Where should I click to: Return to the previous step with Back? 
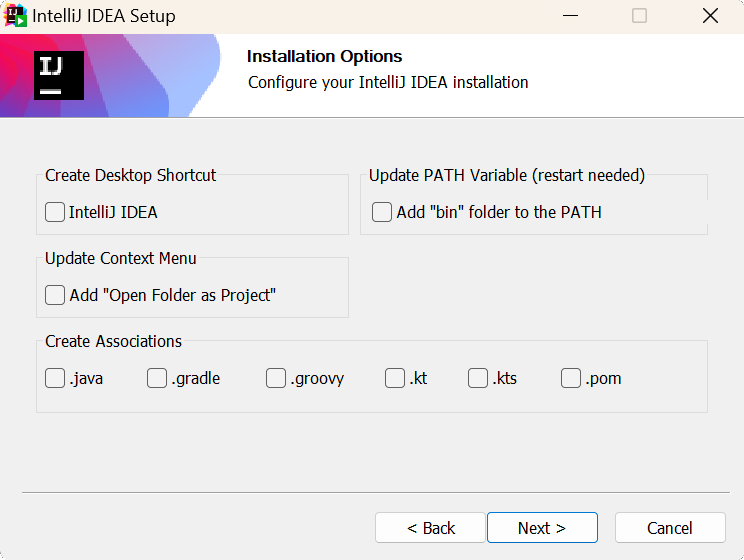(x=430, y=528)
